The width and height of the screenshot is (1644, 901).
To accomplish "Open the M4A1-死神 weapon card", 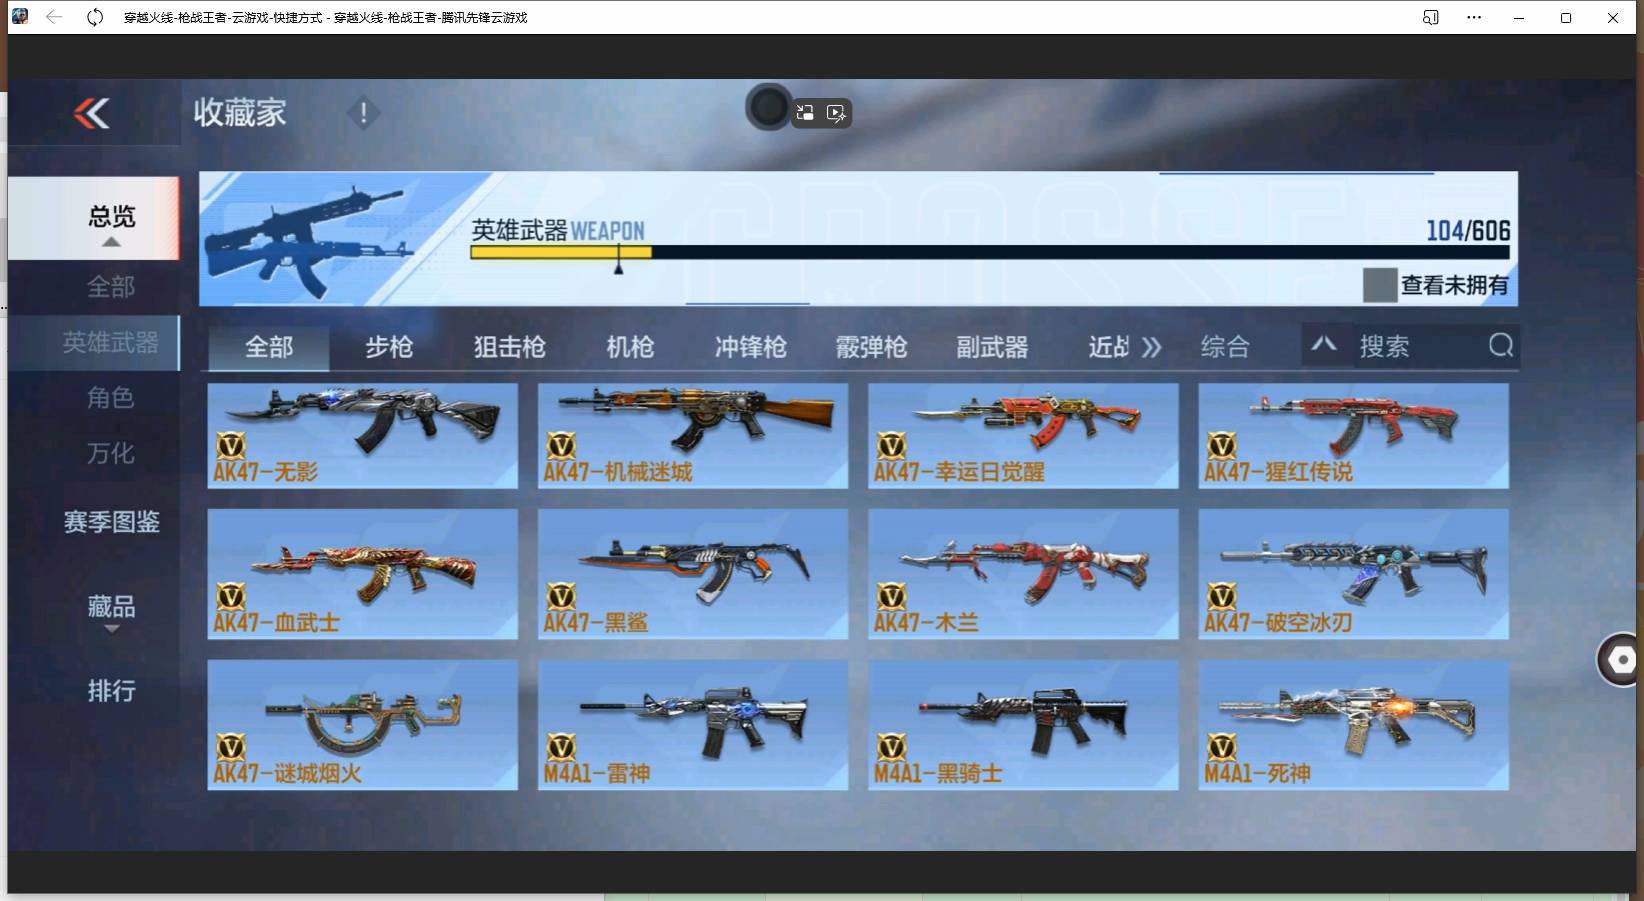I will point(1354,725).
